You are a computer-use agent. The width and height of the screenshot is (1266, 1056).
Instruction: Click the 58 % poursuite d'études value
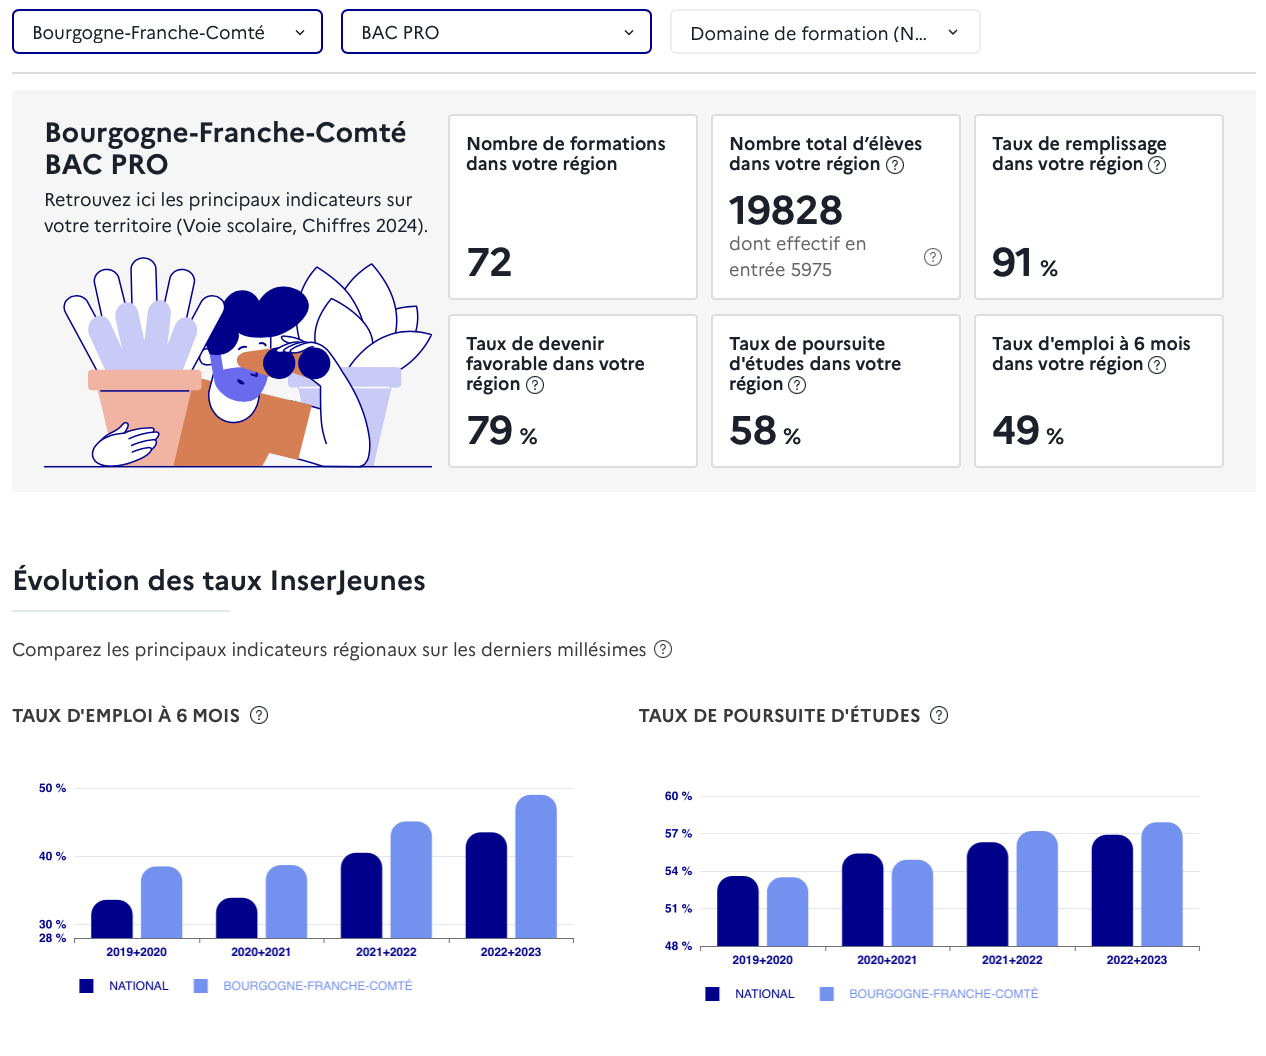[x=765, y=431]
